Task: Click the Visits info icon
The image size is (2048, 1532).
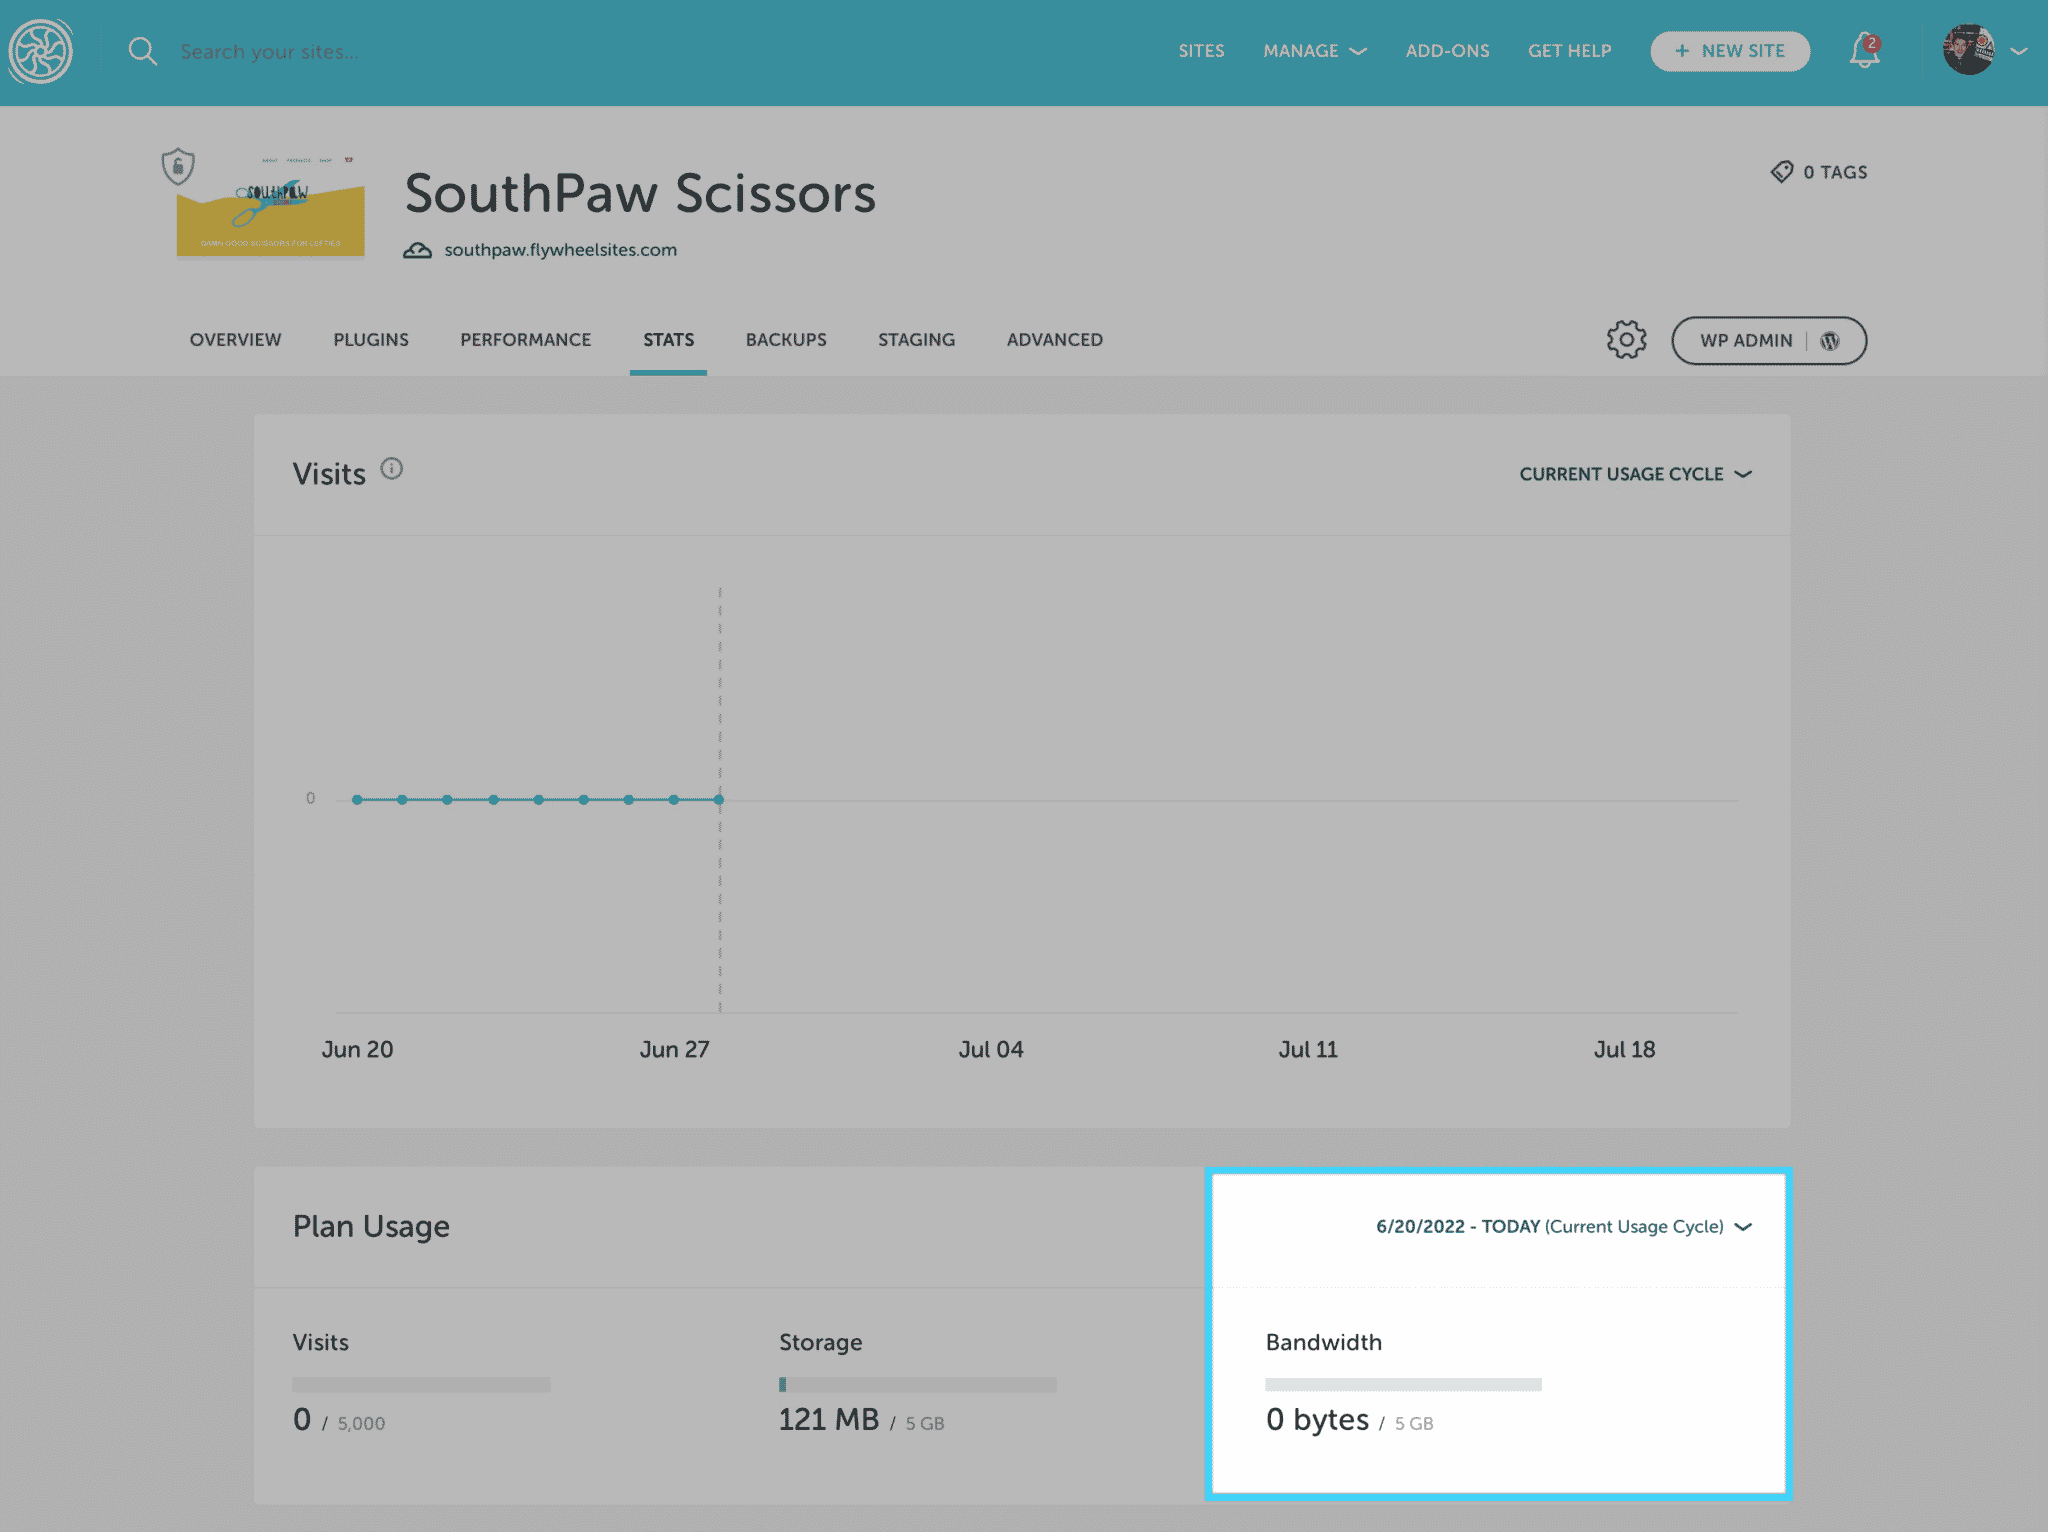Action: (392, 469)
